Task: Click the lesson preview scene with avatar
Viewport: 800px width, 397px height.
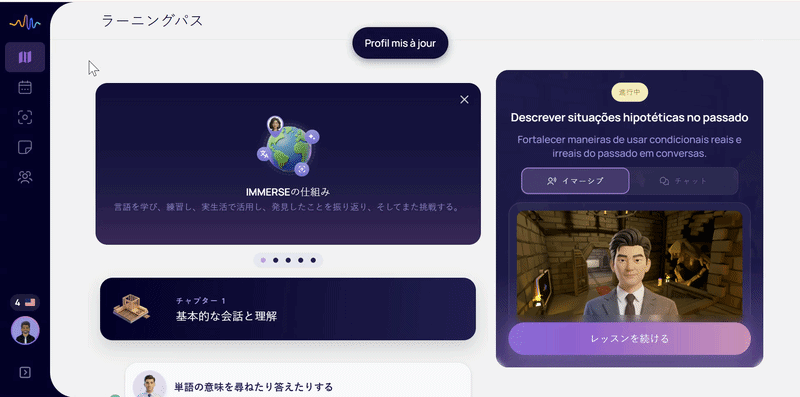Action: point(629,266)
